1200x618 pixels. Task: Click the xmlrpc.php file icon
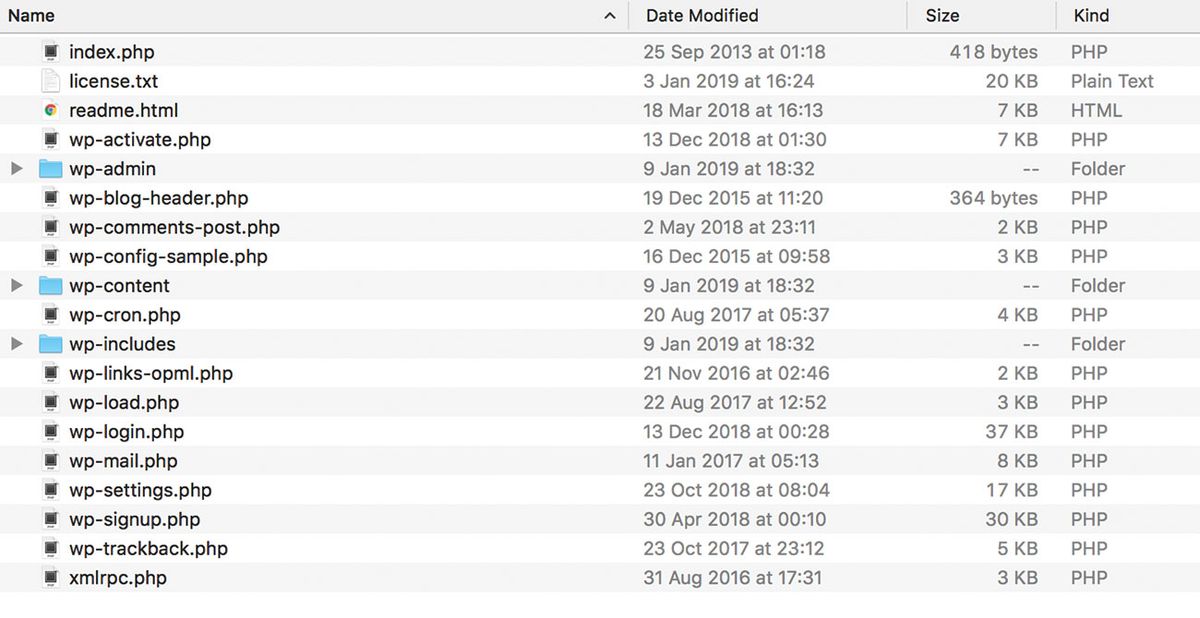51,578
